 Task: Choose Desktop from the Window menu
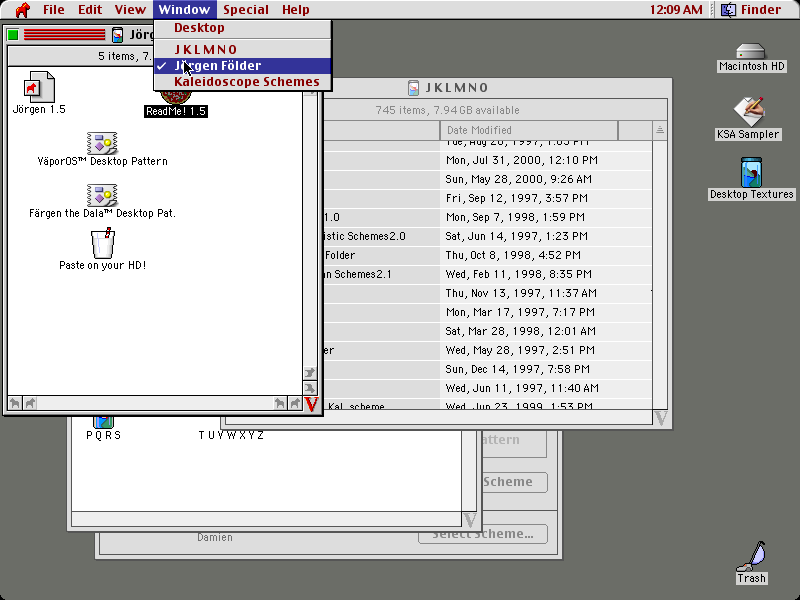pyautogui.click(x=242, y=28)
